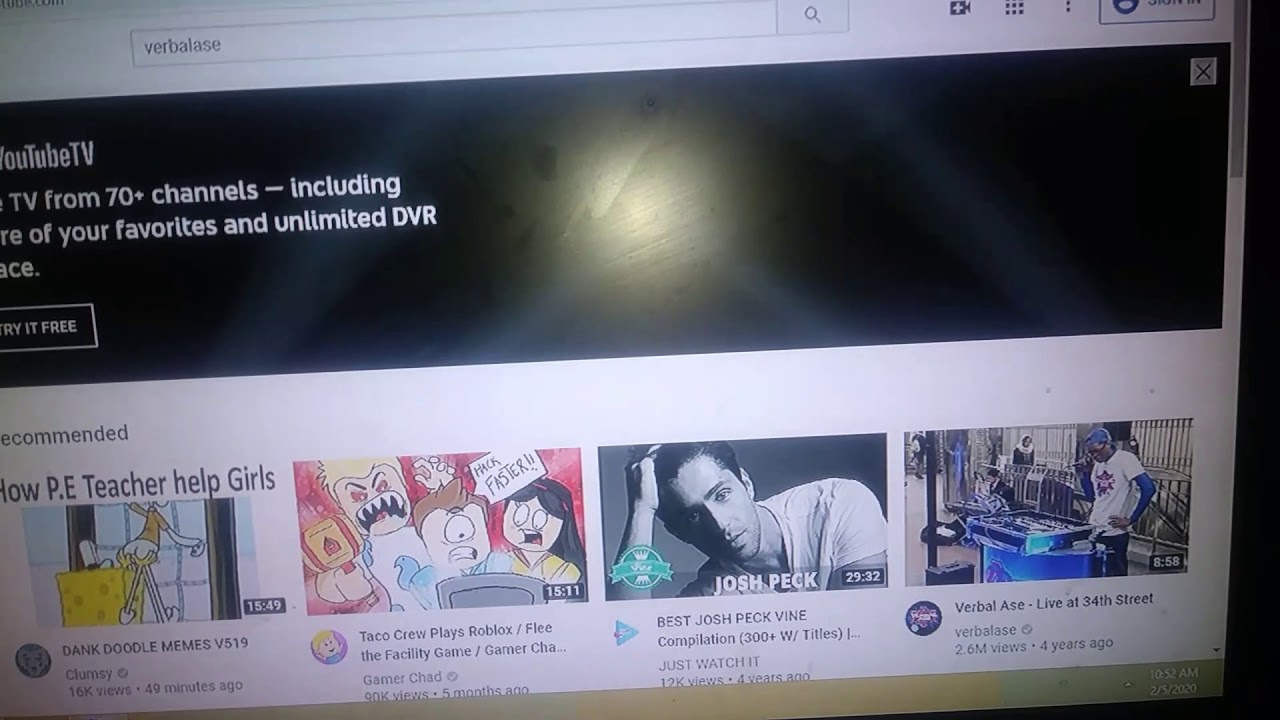Open the create video camera icon

tap(960, 7)
